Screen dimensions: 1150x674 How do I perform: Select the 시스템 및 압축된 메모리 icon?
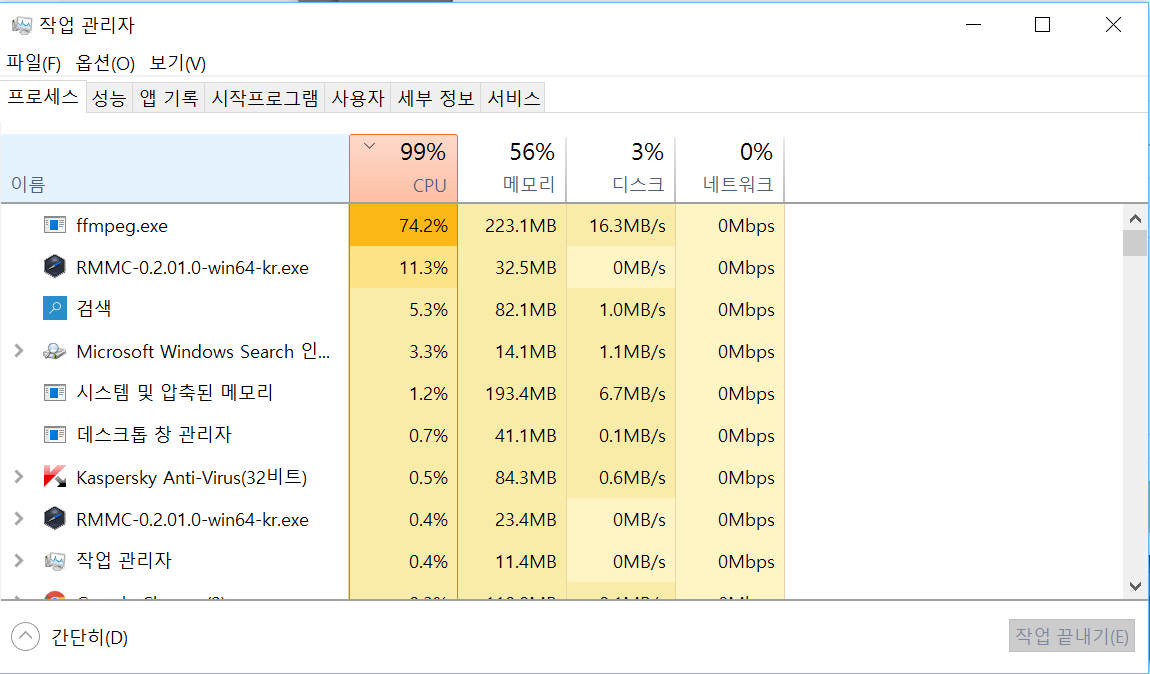(x=55, y=393)
